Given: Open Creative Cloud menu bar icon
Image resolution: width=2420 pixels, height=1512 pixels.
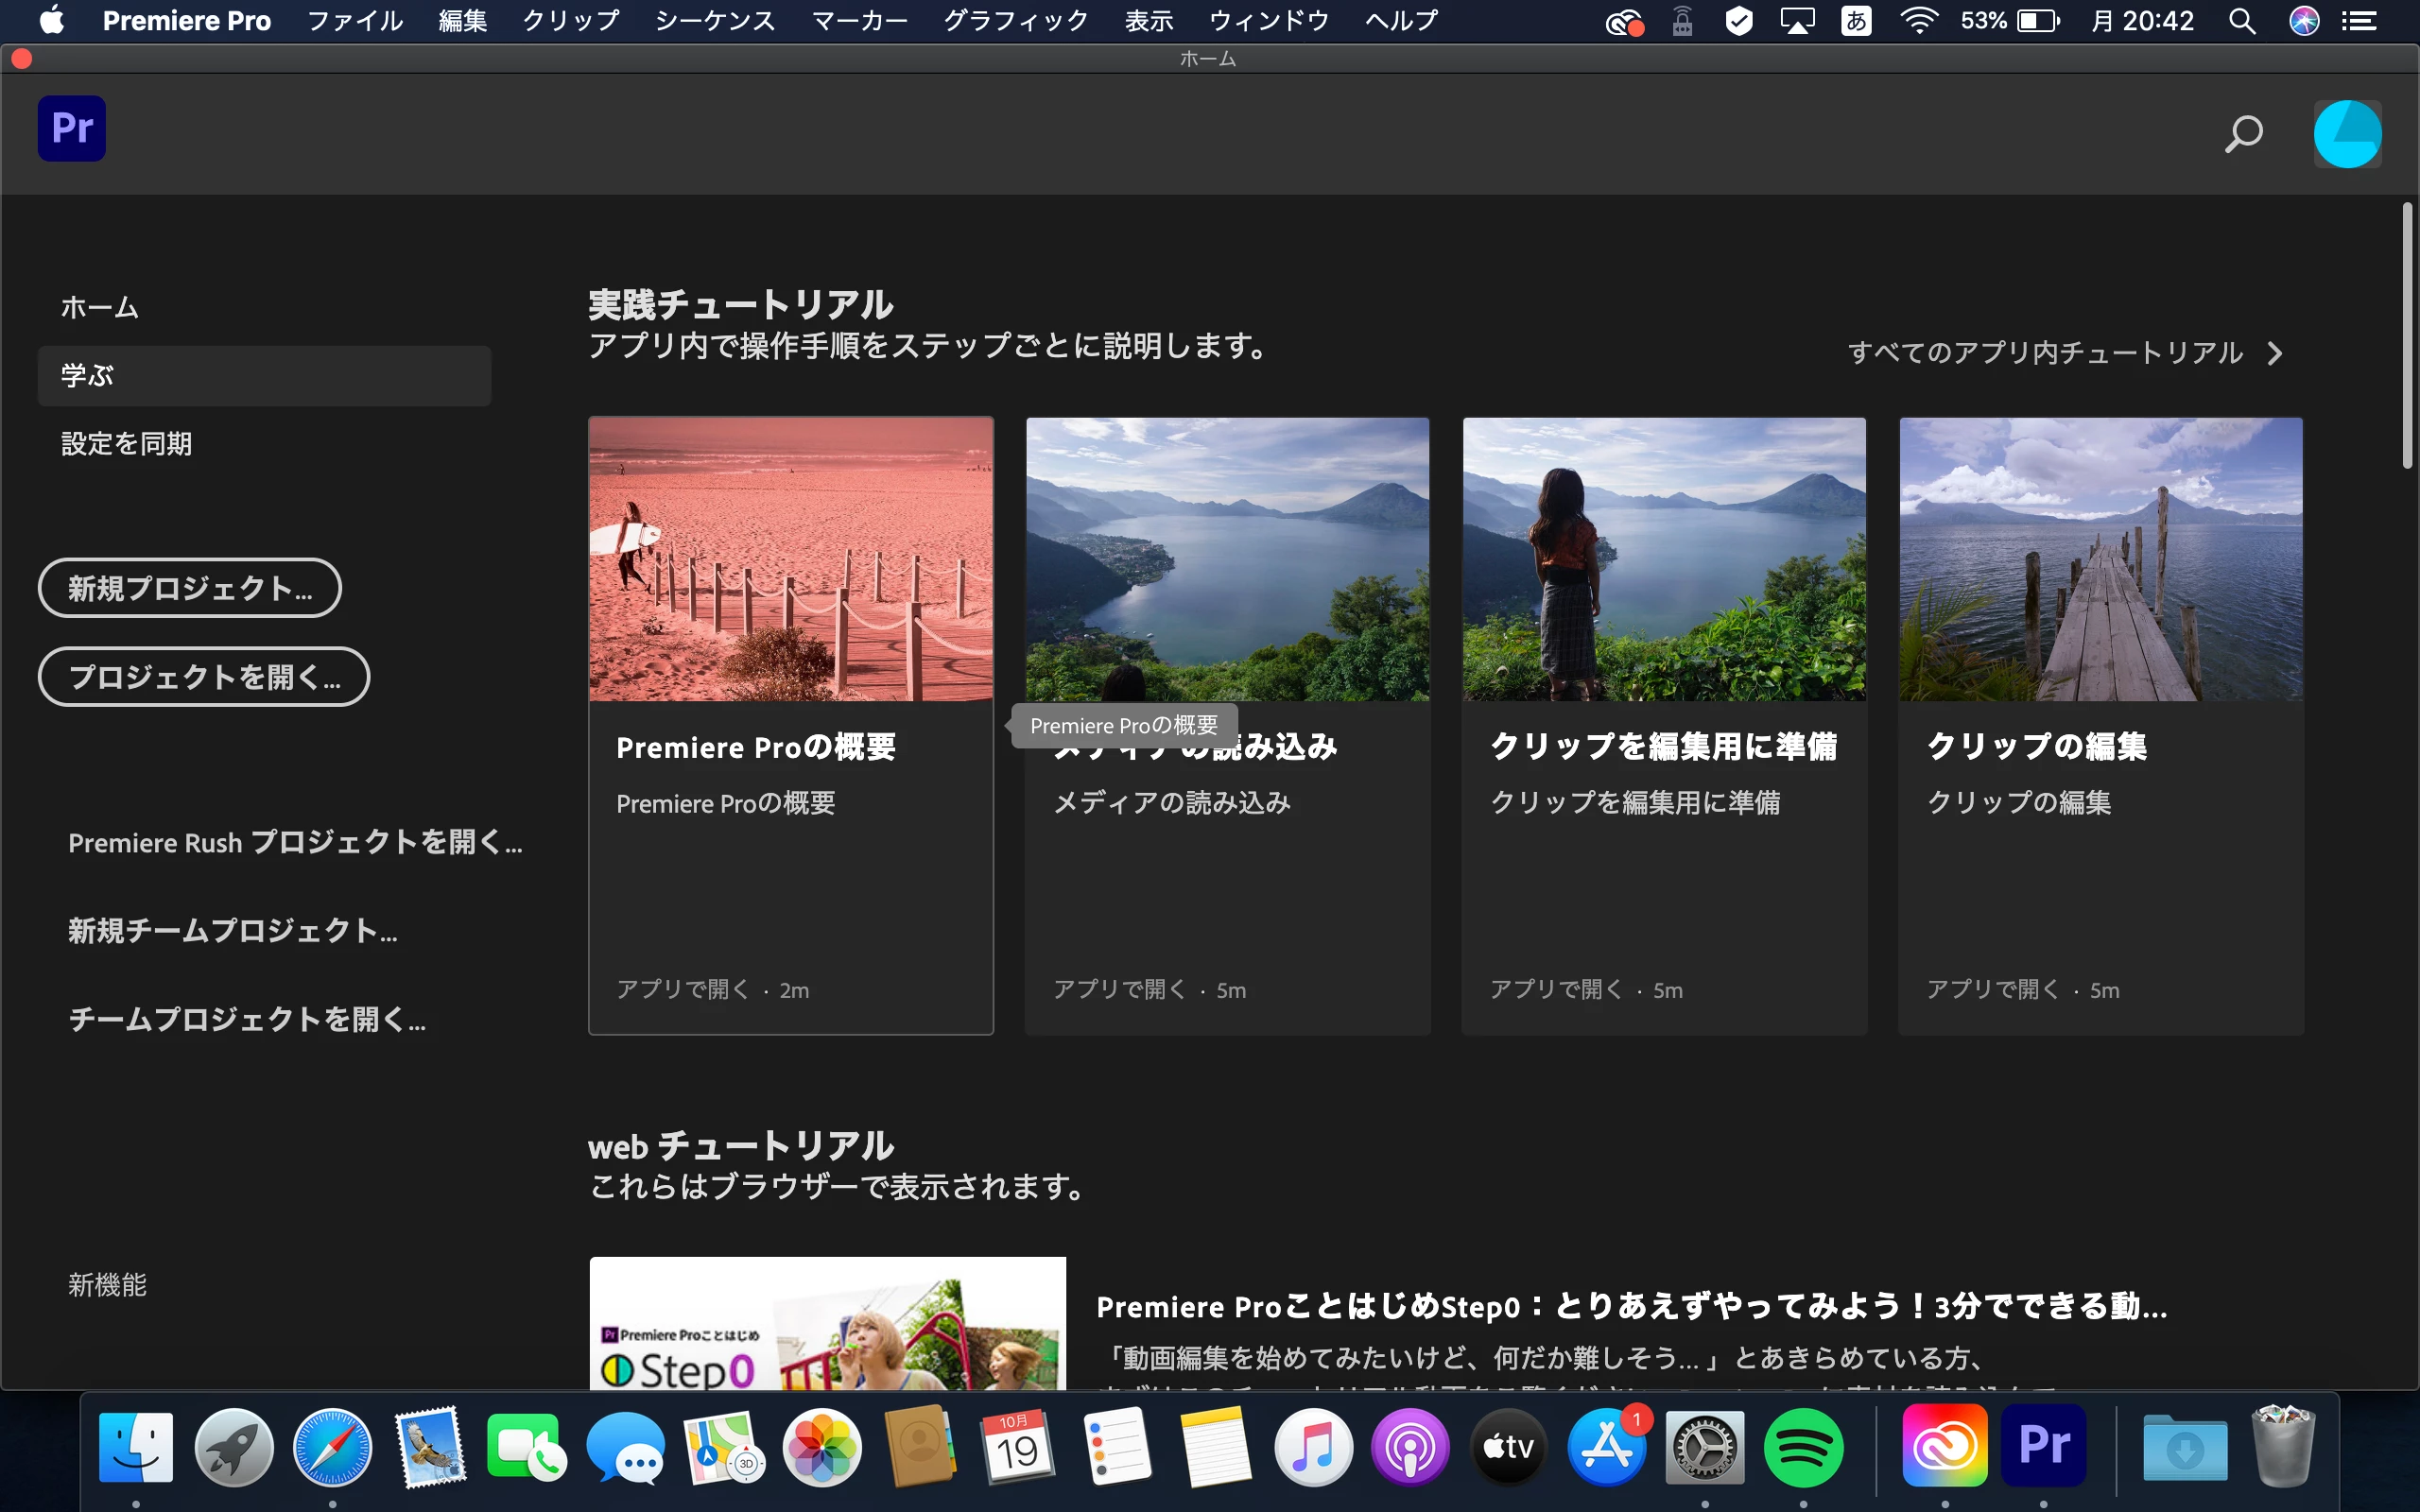Looking at the screenshot, I should (1623, 21).
